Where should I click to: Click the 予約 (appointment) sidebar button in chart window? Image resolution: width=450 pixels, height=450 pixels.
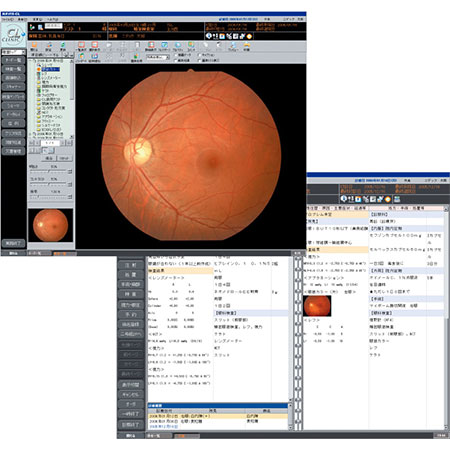[130, 315]
